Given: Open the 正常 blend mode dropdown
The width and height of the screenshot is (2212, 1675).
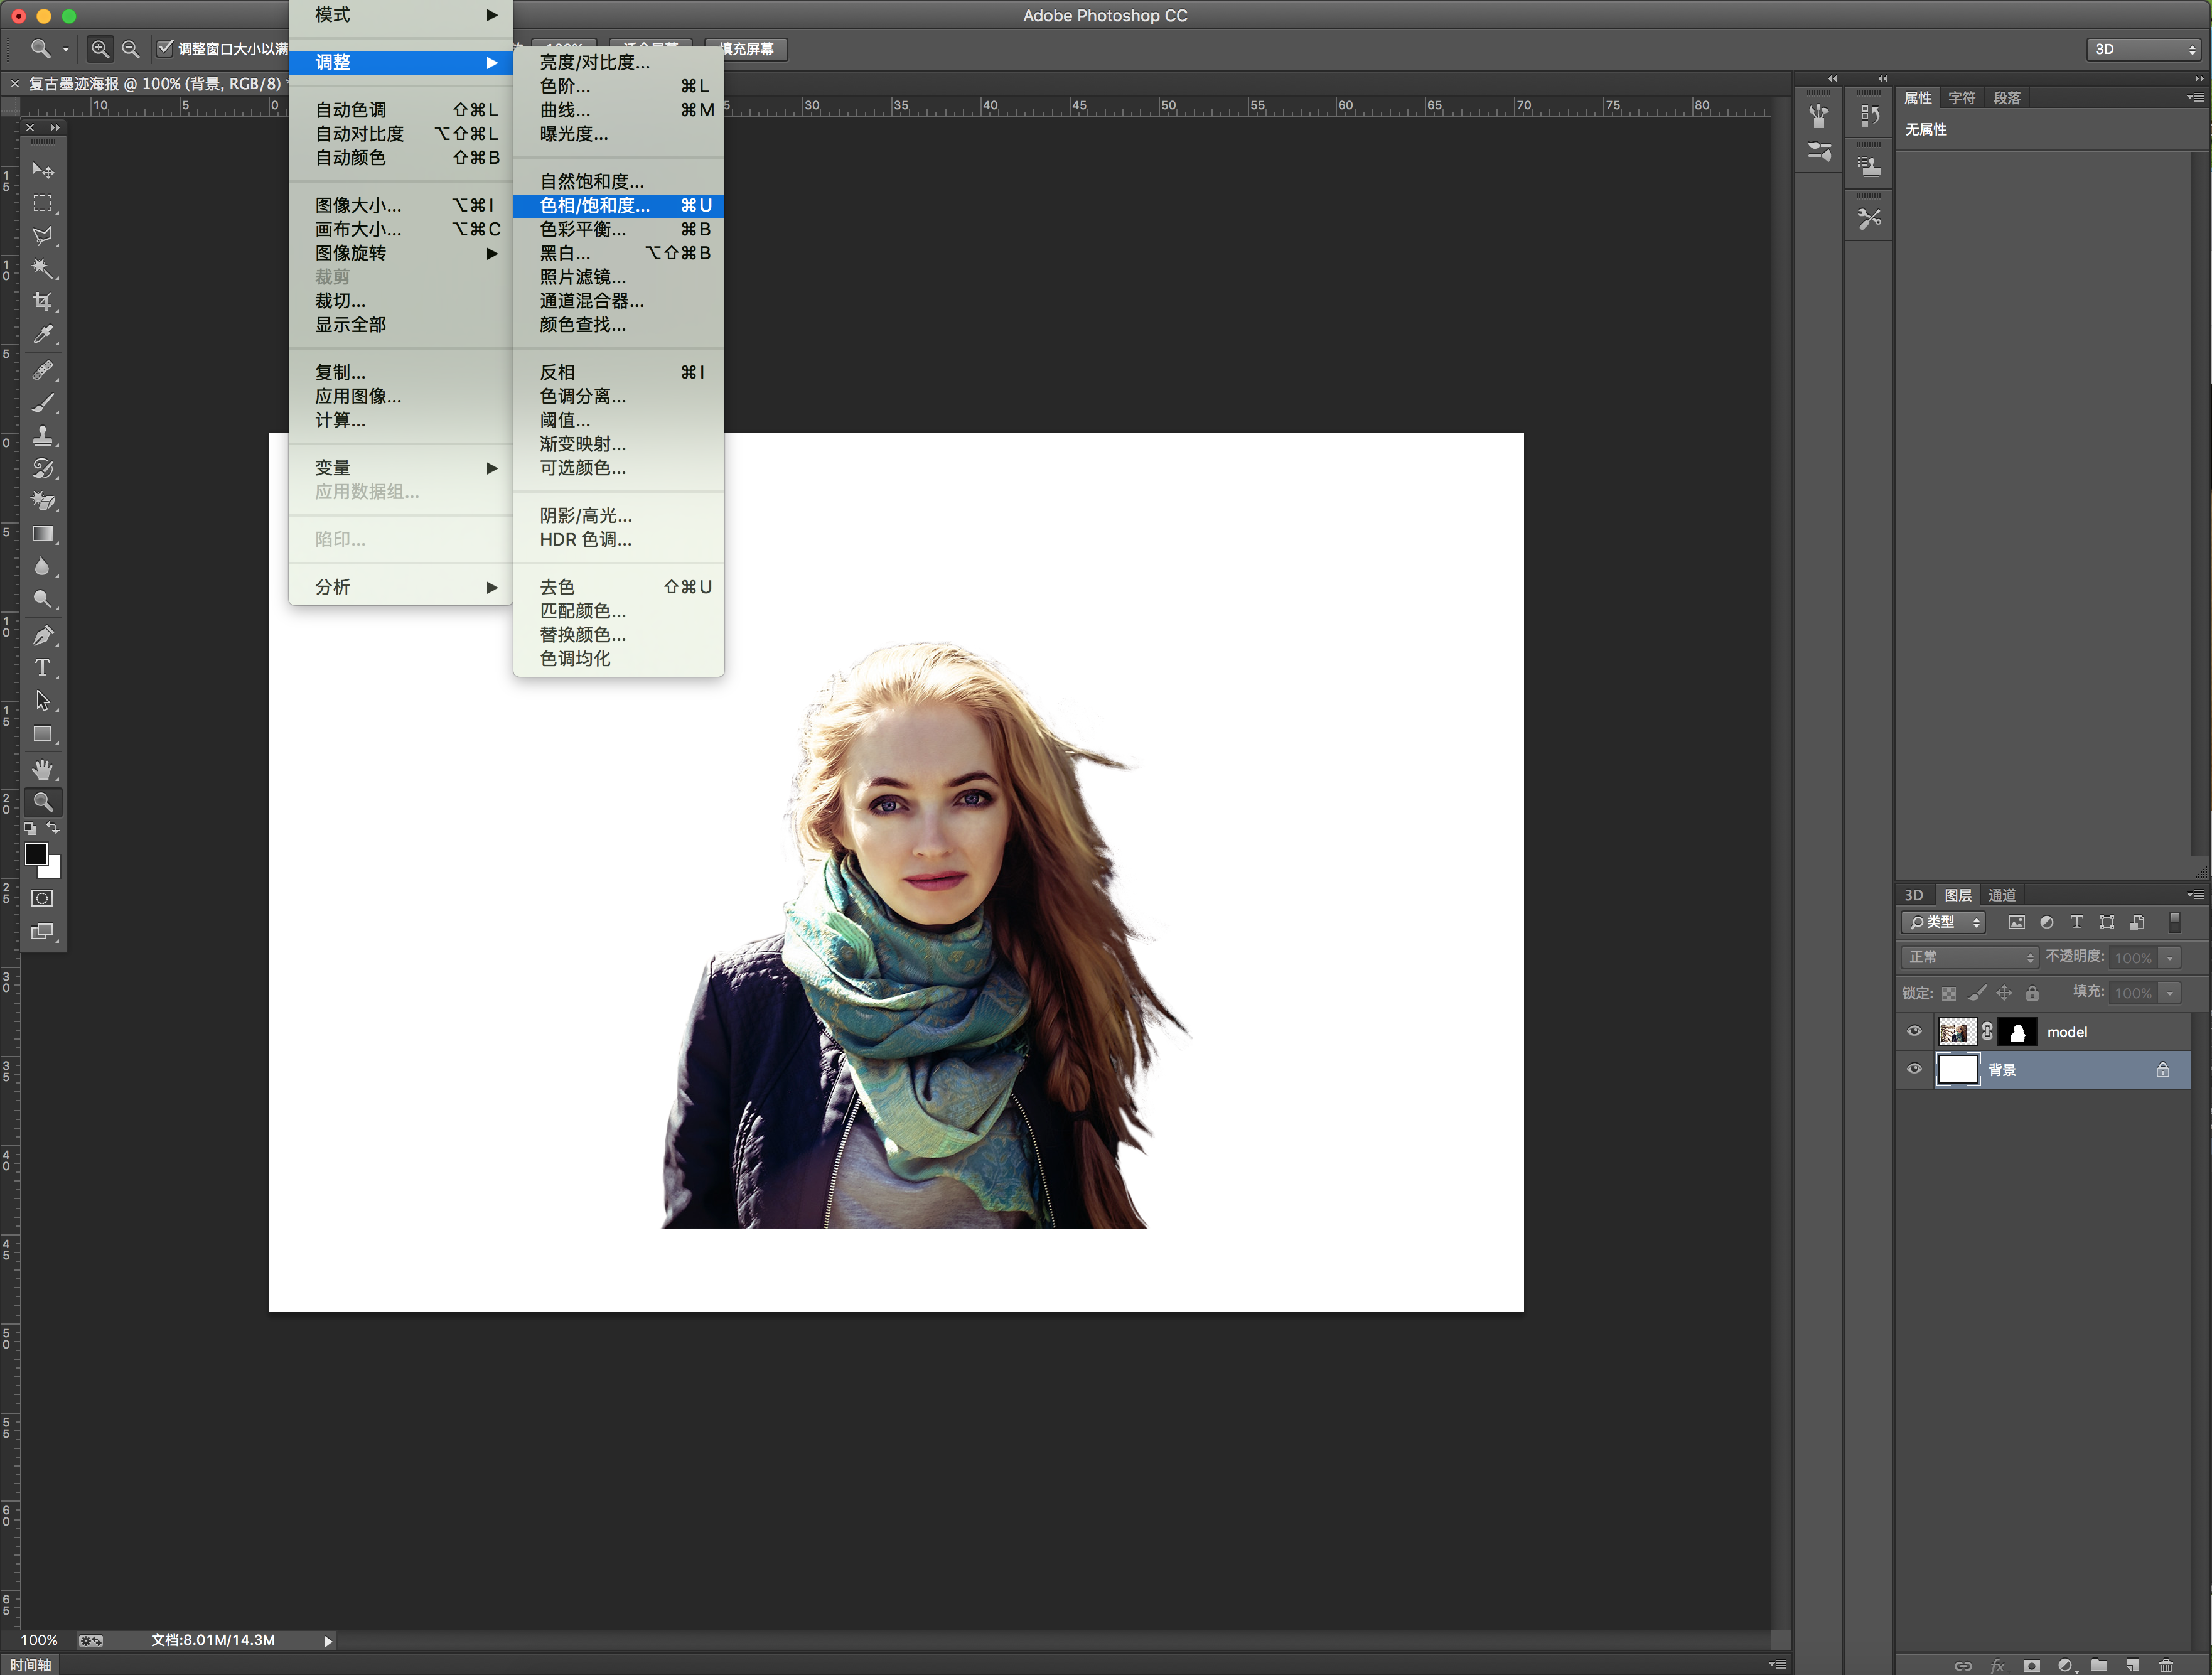Looking at the screenshot, I should (1968, 957).
